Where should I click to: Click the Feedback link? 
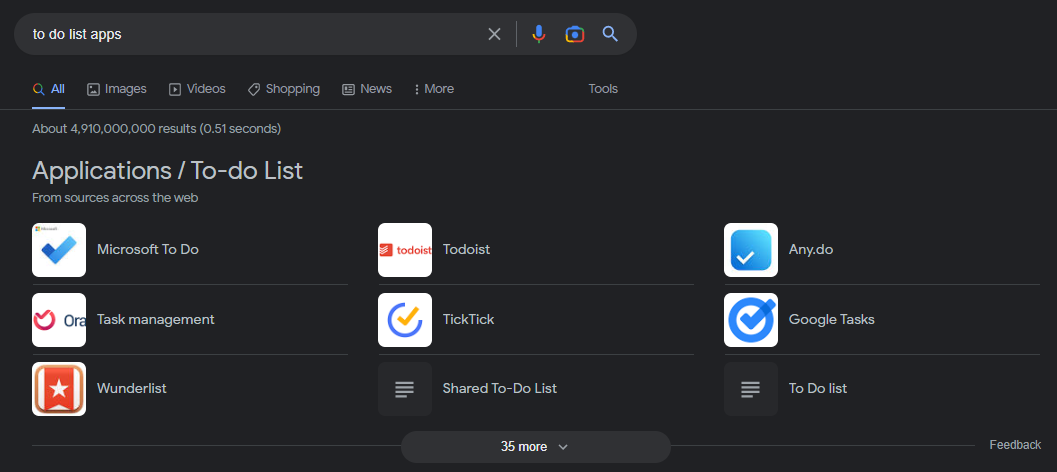click(1015, 445)
